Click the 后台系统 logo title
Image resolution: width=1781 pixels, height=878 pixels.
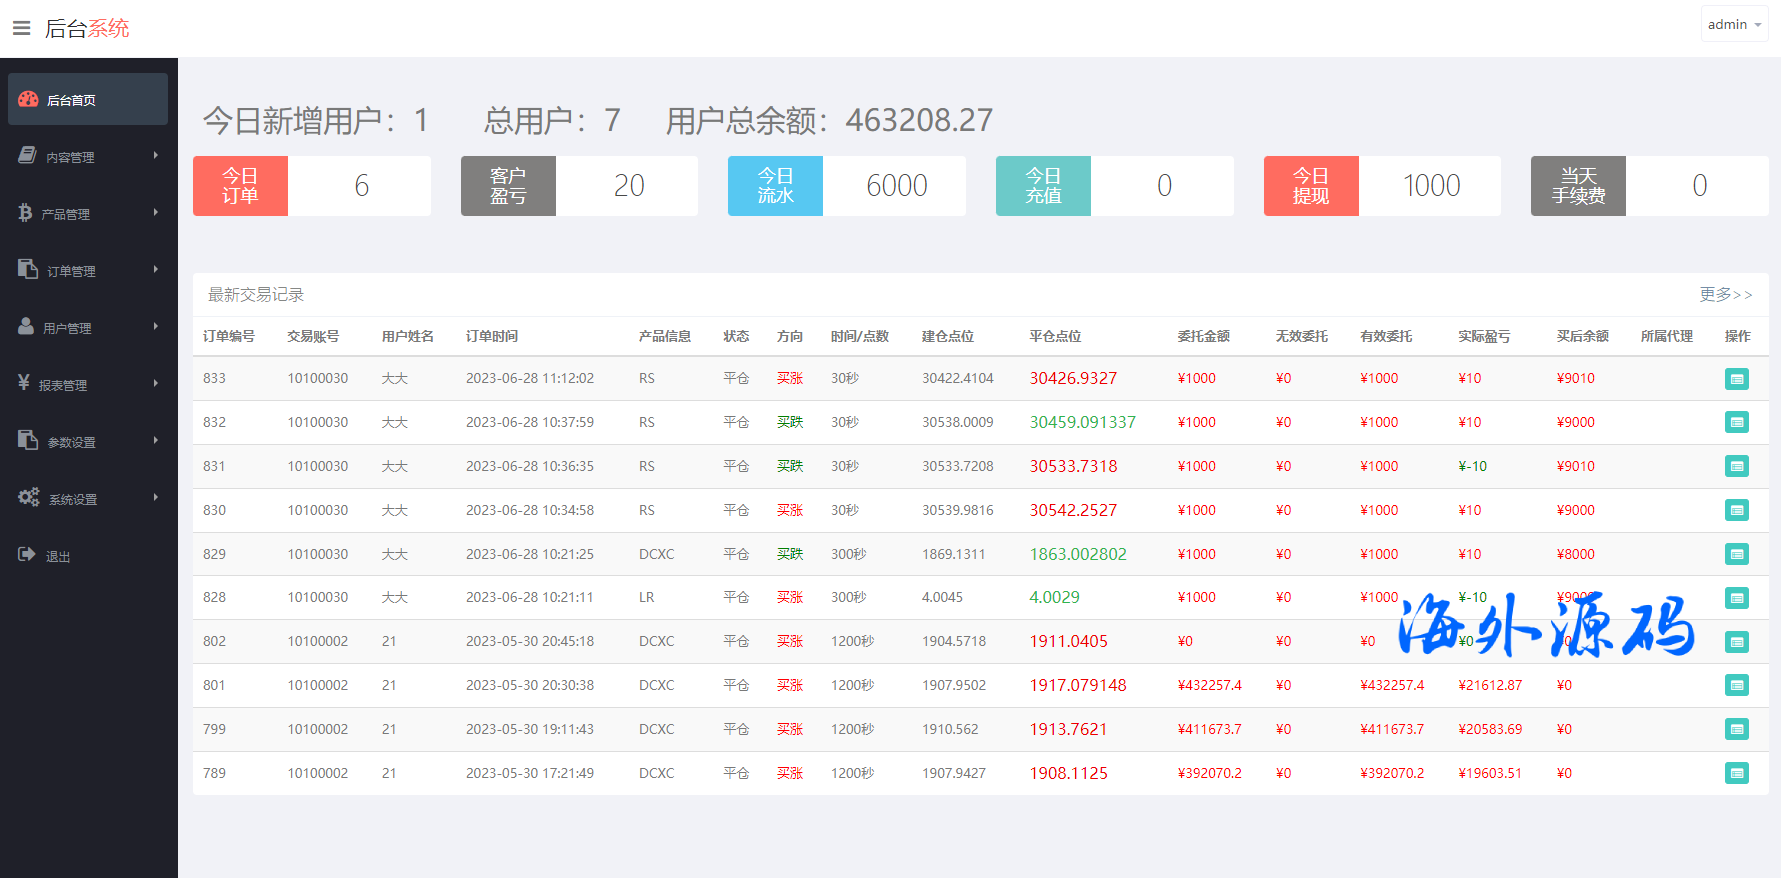pyautogui.click(x=87, y=28)
